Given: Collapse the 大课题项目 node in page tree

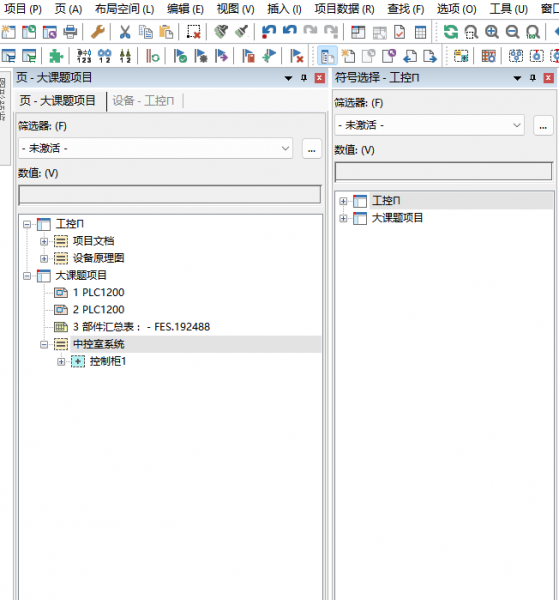Looking at the screenshot, I should coord(27,276).
